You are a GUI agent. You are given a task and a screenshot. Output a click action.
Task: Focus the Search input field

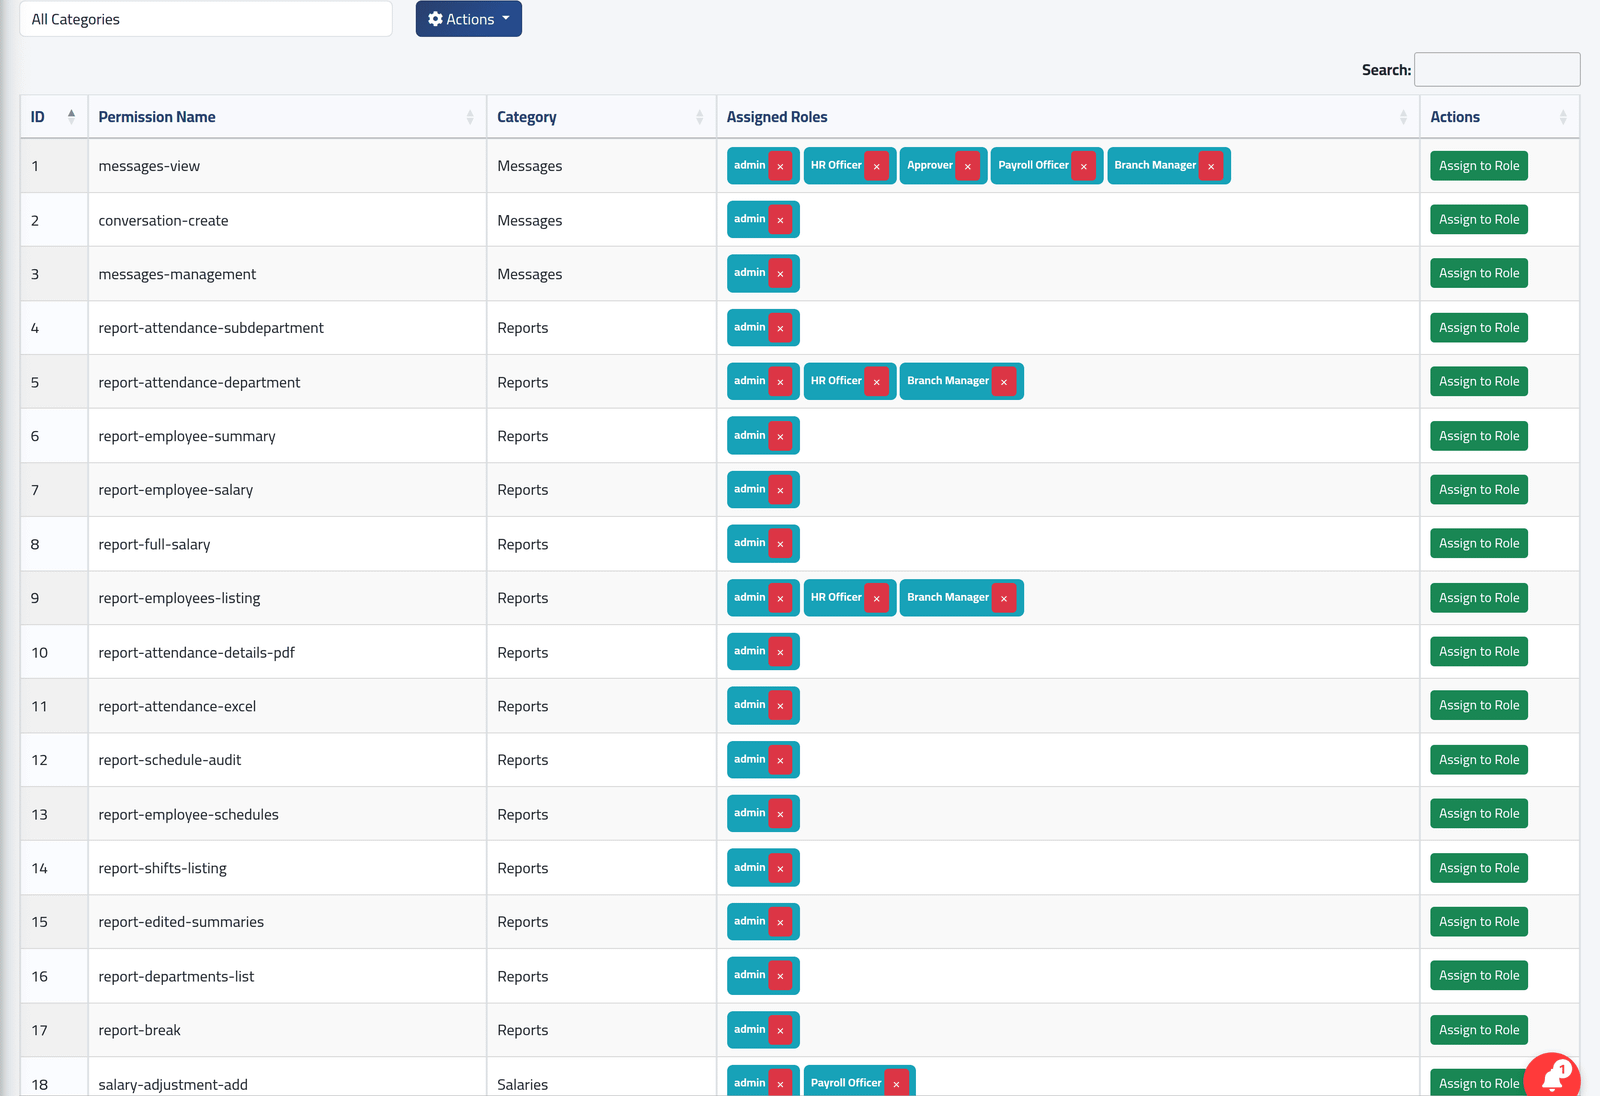point(1497,70)
